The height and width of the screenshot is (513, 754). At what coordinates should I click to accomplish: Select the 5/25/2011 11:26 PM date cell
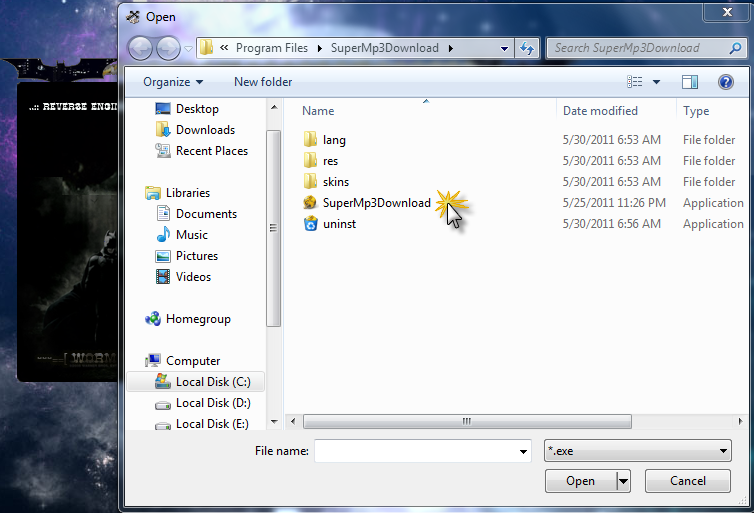[614, 203]
